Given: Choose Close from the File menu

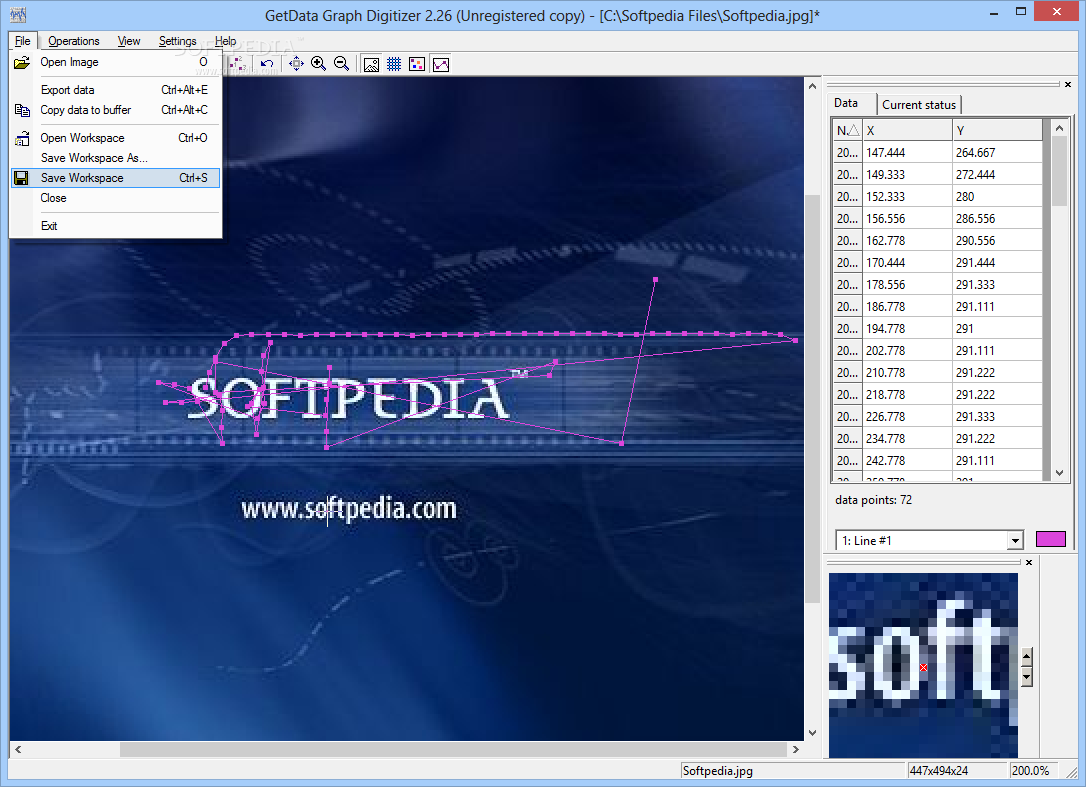Looking at the screenshot, I should click(116, 198).
